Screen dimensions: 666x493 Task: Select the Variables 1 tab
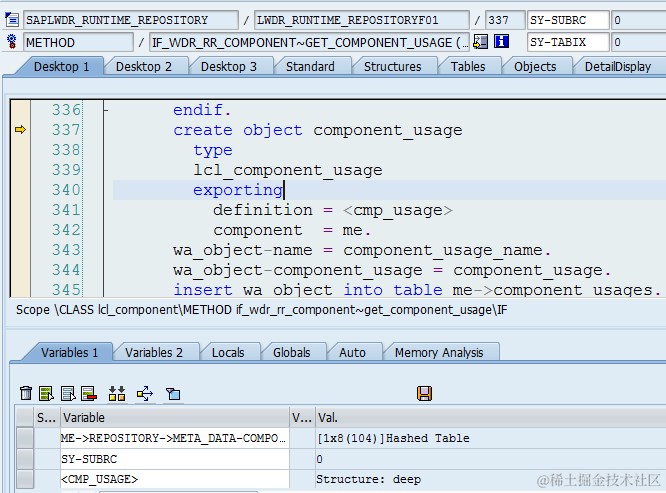(70, 352)
